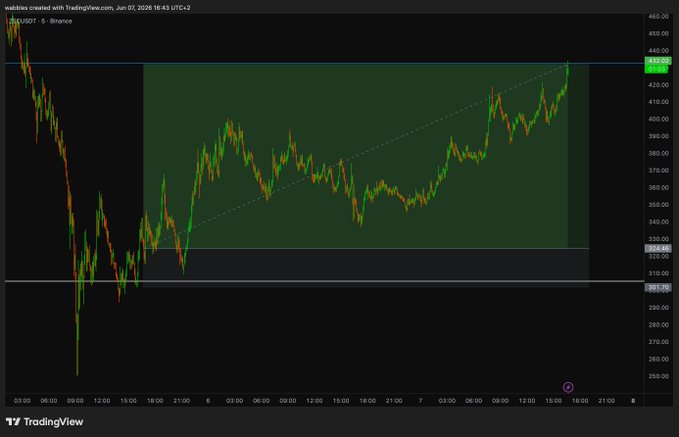Image resolution: width=679 pixels, height=437 pixels.
Task: Click the 380.00 price axis label
Action: pos(658,153)
